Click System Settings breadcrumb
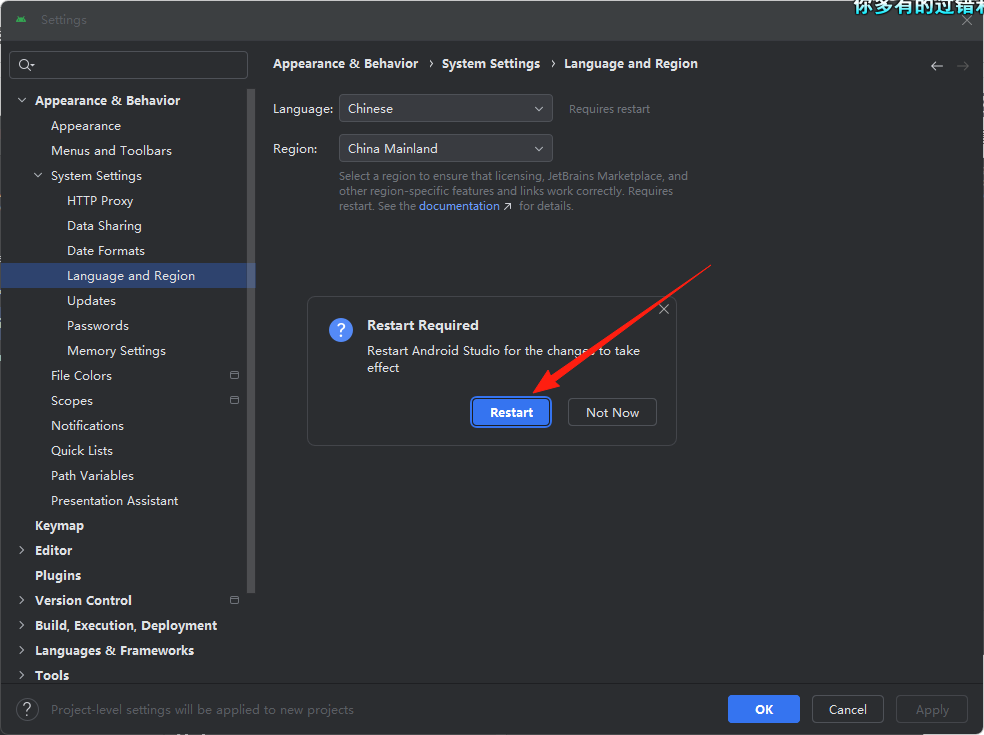The width and height of the screenshot is (984, 735). [x=491, y=63]
